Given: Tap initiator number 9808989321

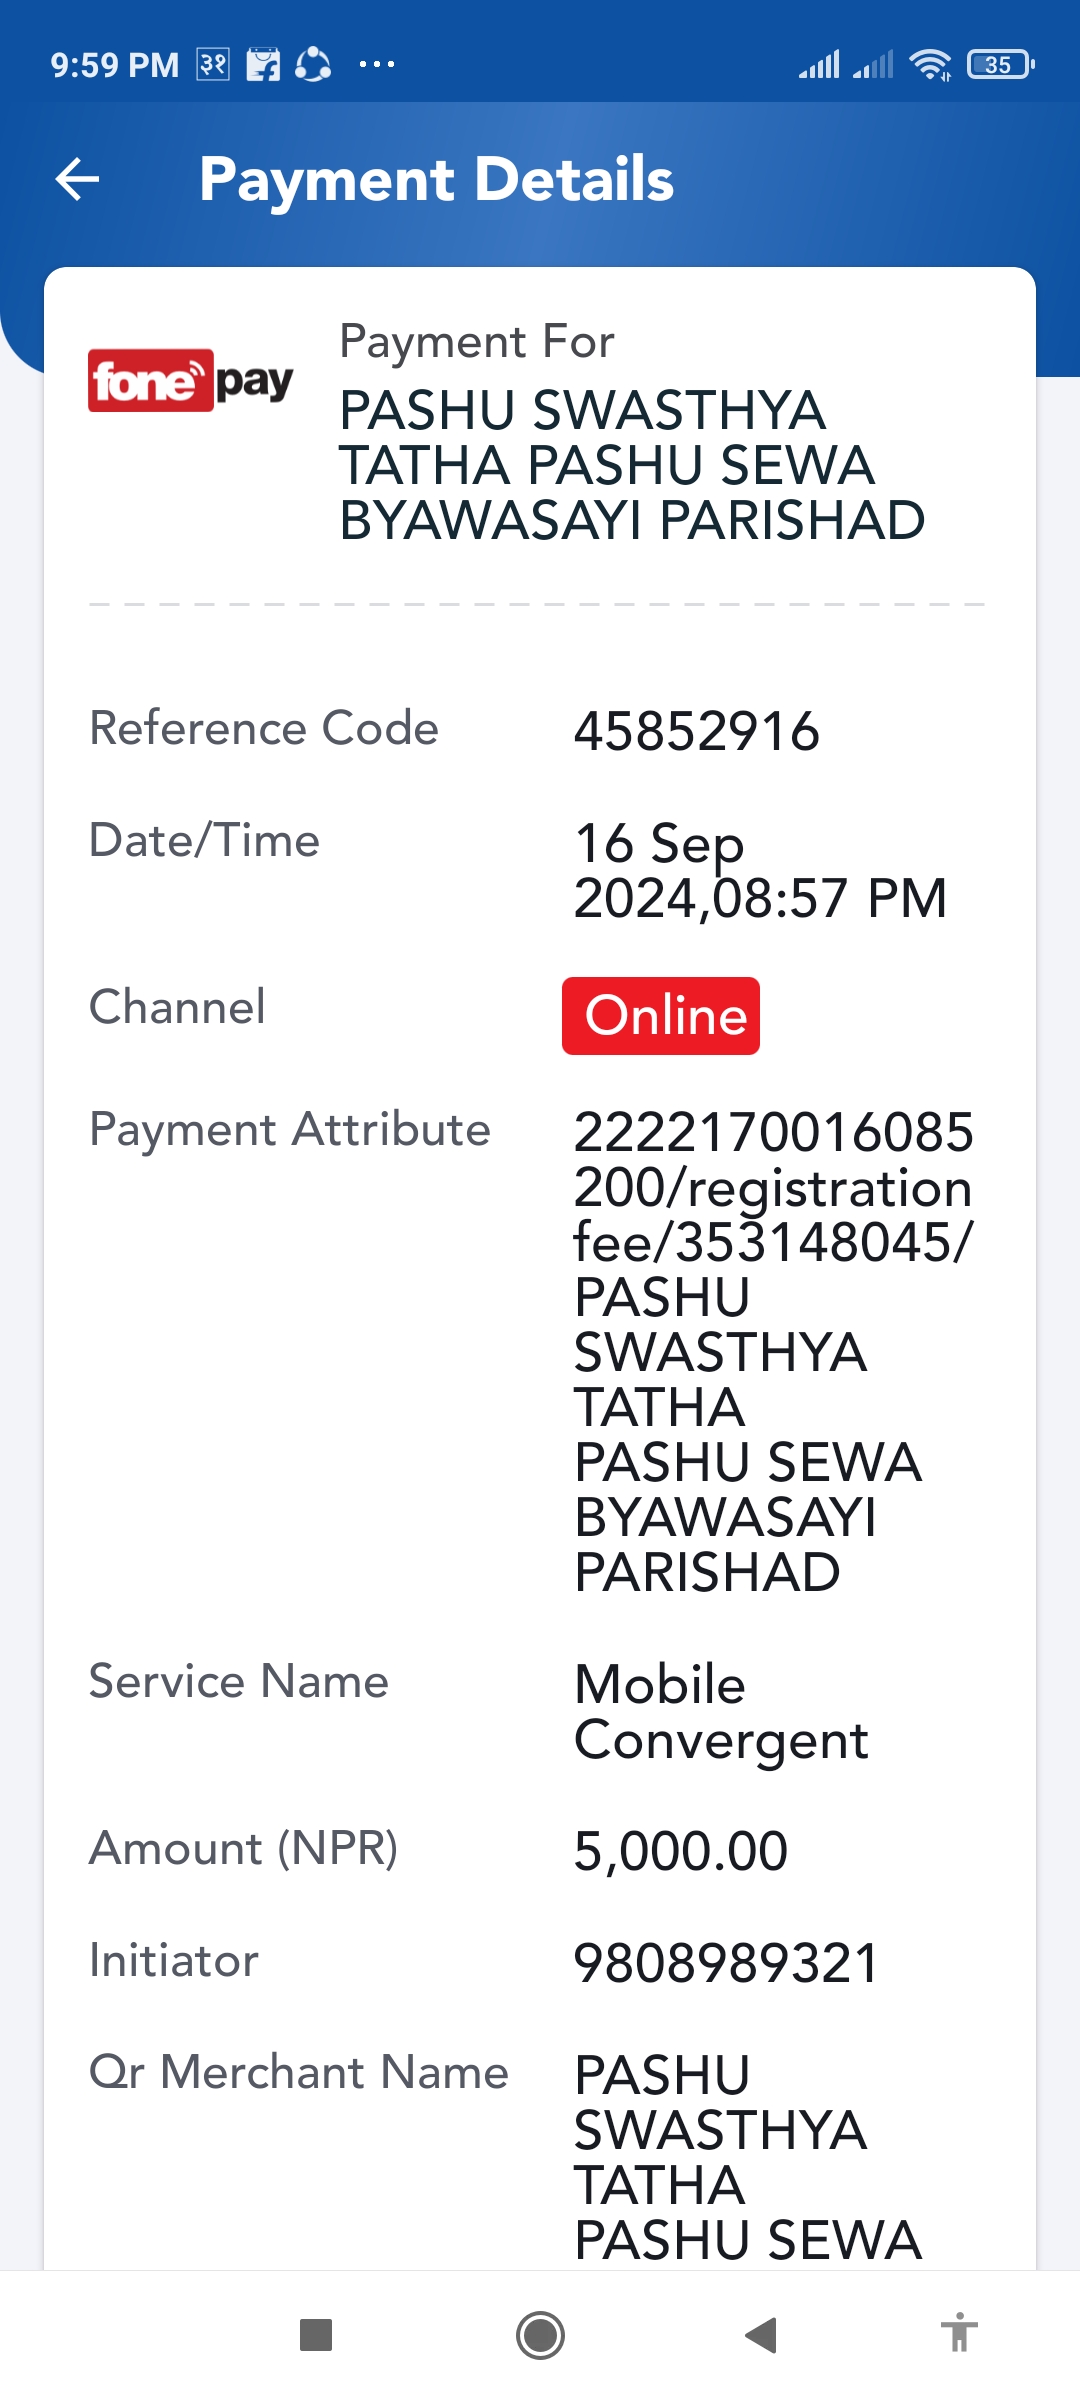Looking at the screenshot, I should pyautogui.click(x=727, y=1963).
